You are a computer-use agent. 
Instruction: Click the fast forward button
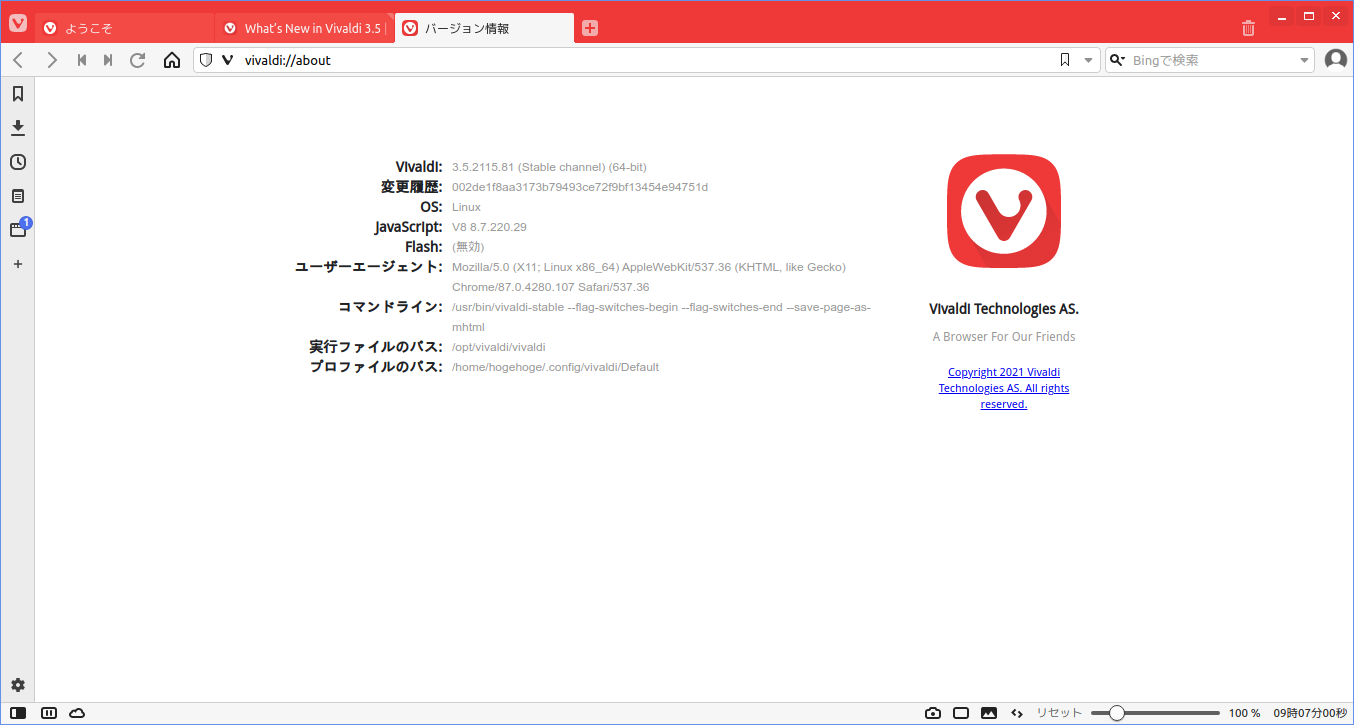pos(108,60)
